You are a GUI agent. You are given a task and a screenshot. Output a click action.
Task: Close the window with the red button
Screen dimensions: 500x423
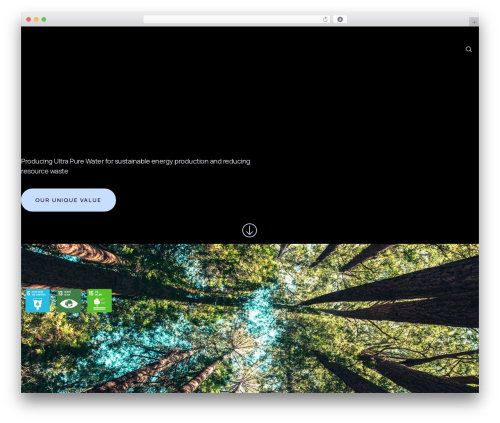click(x=29, y=19)
